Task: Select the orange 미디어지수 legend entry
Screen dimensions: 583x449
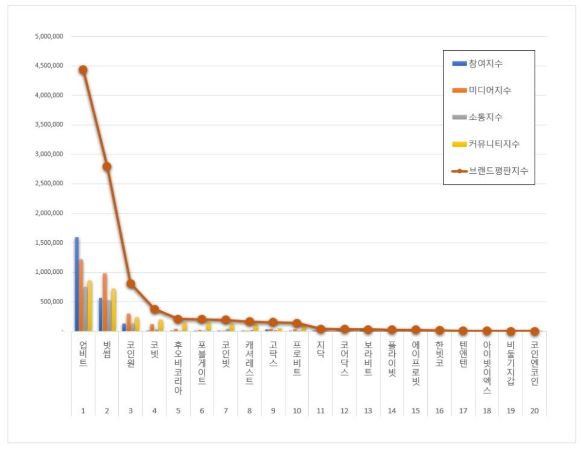Action: (481, 90)
